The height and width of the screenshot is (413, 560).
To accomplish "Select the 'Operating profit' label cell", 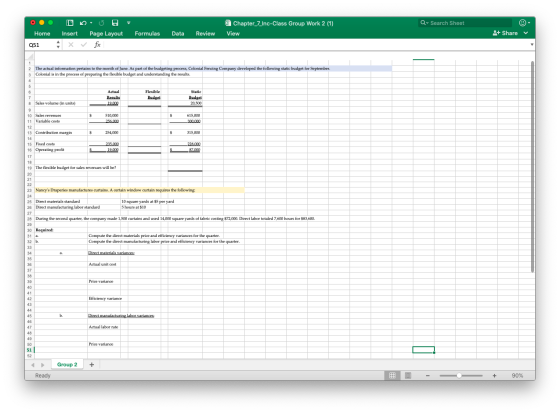I will click(x=61, y=150).
